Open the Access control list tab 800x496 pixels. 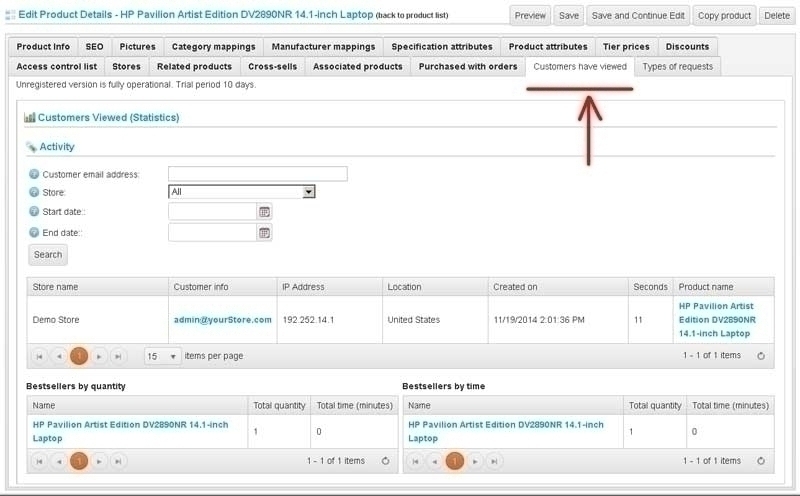click(57, 66)
